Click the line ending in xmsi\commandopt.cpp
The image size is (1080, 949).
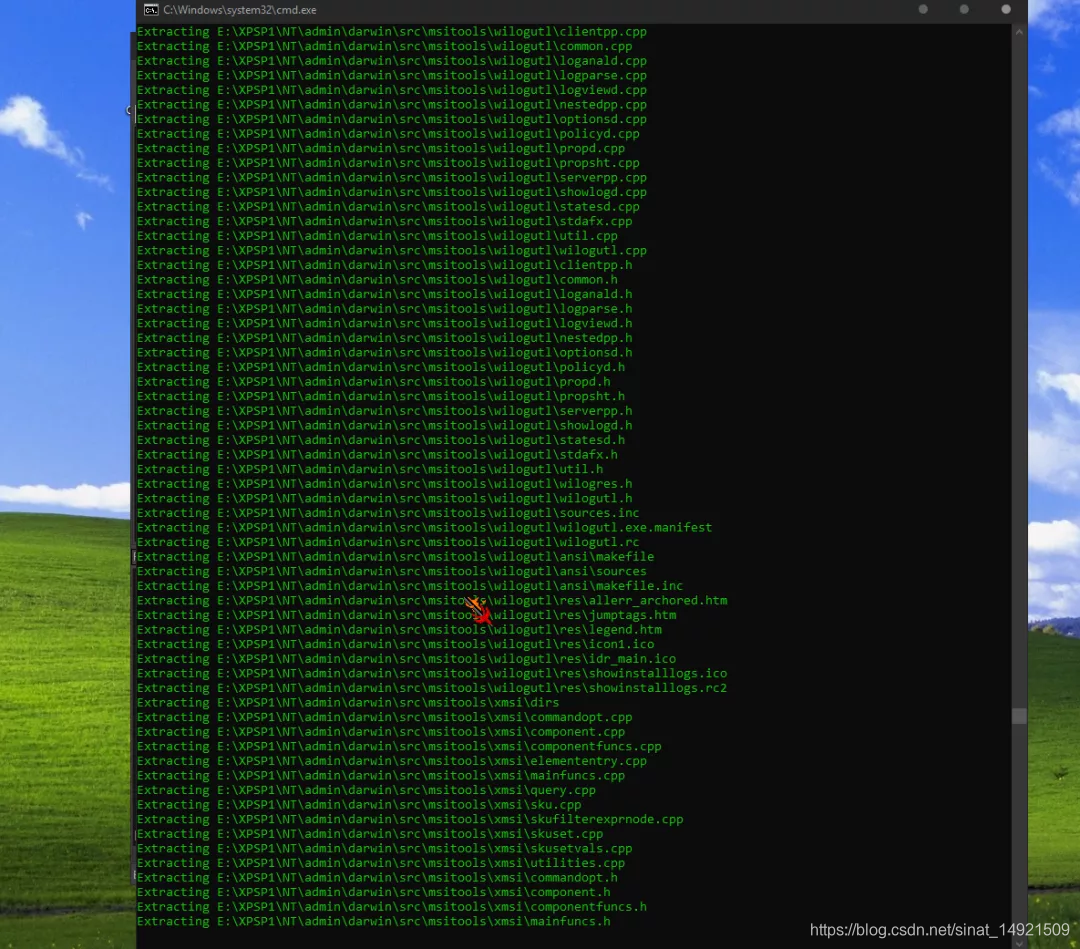[x=384, y=718]
